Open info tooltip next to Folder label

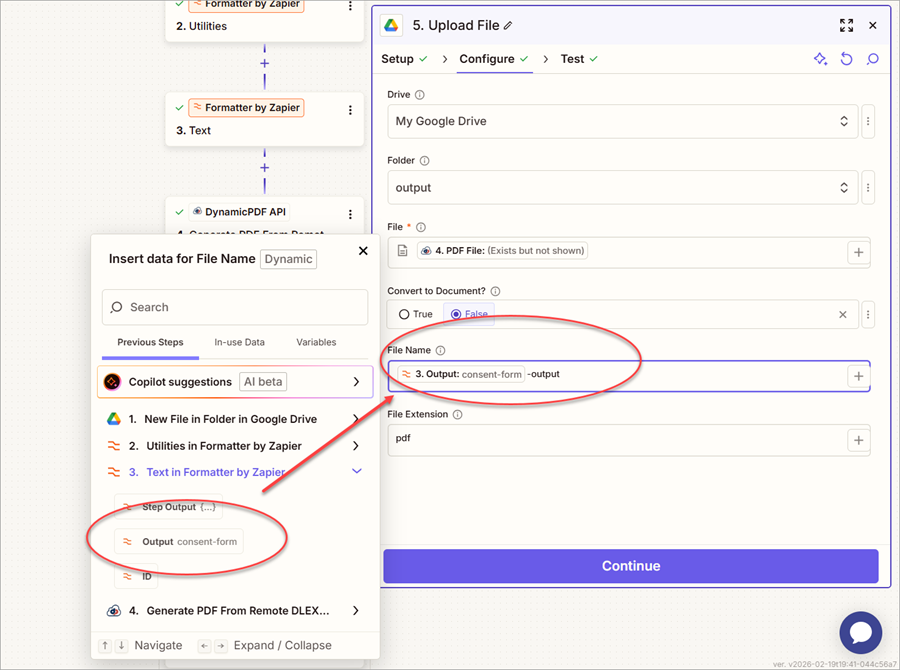pyautogui.click(x=425, y=161)
